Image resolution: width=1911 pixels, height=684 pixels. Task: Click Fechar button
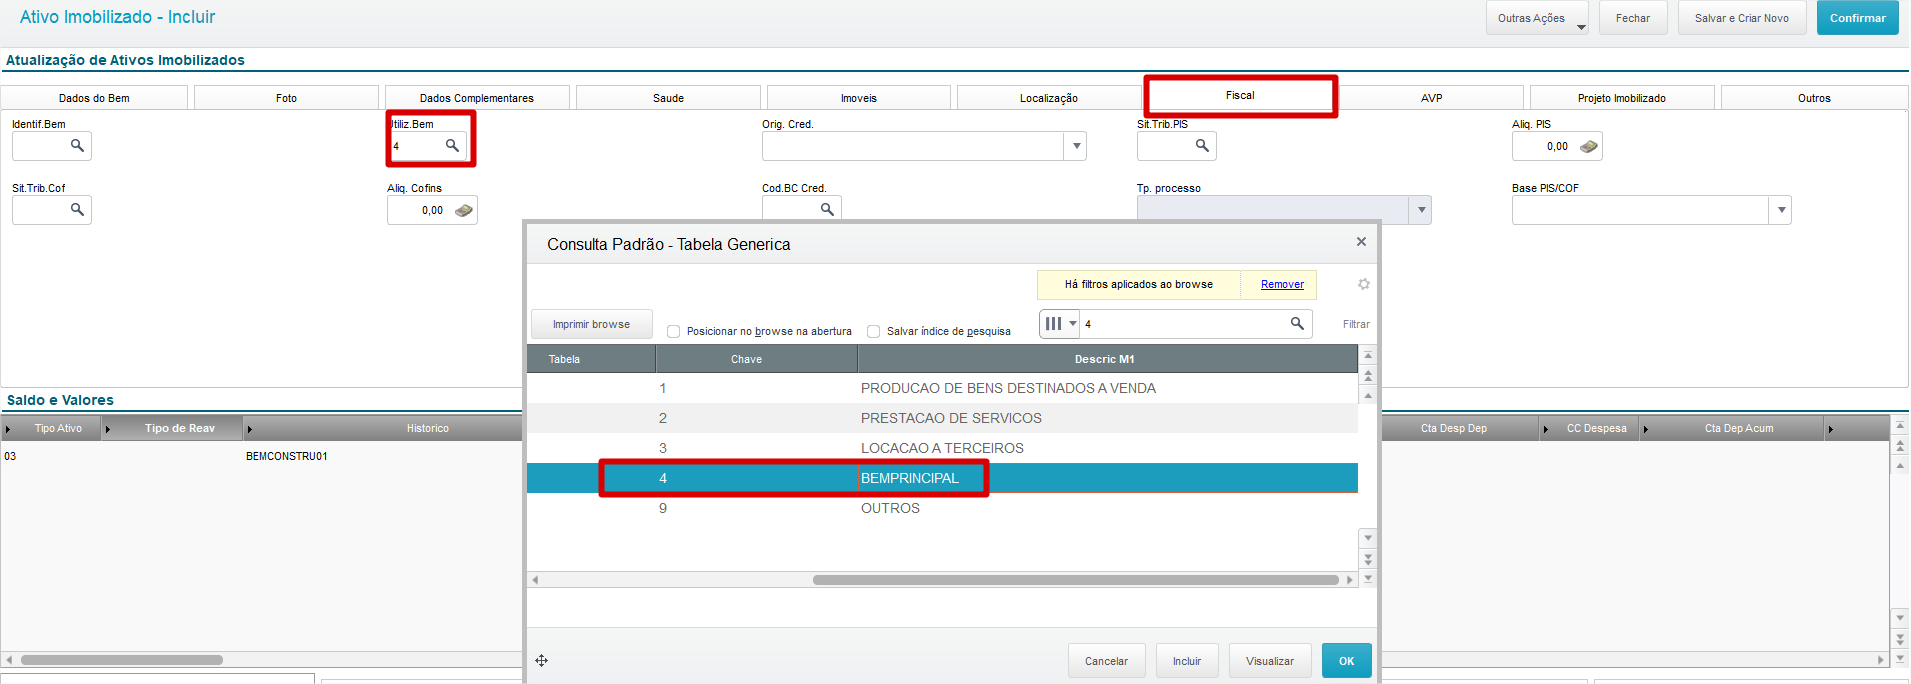tap(1633, 18)
